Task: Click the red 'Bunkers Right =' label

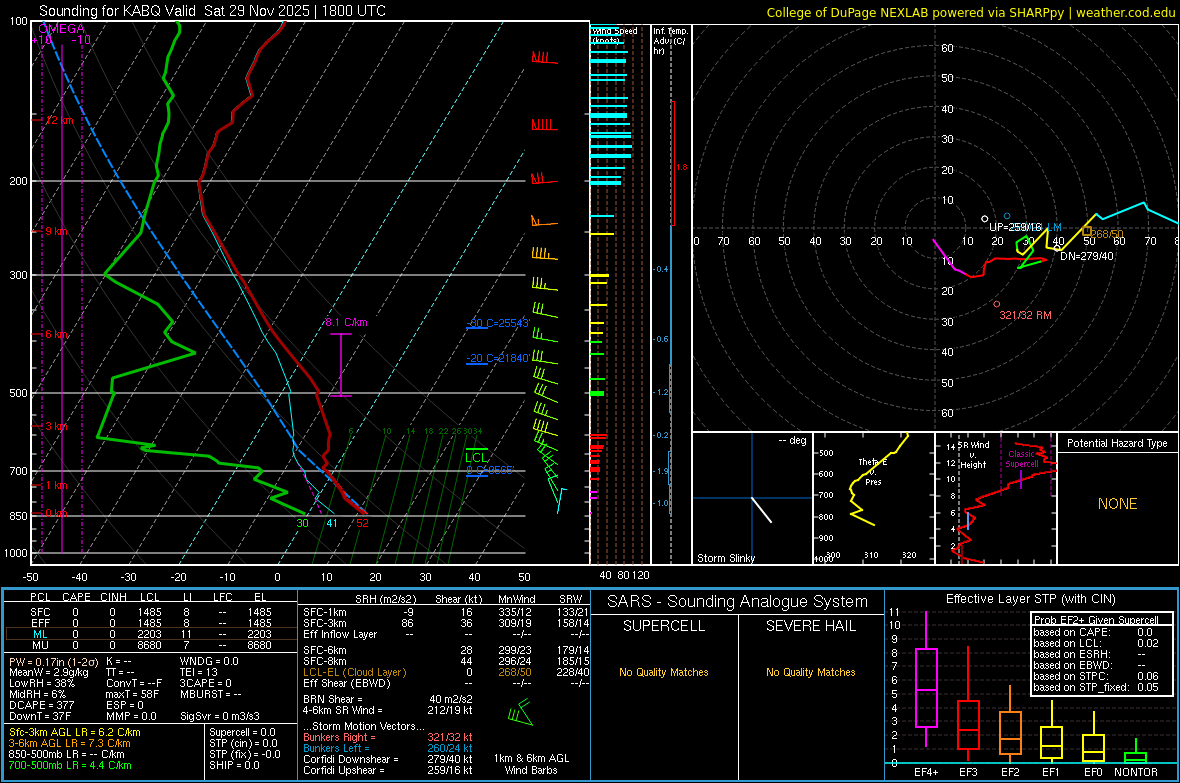Action: (x=339, y=737)
